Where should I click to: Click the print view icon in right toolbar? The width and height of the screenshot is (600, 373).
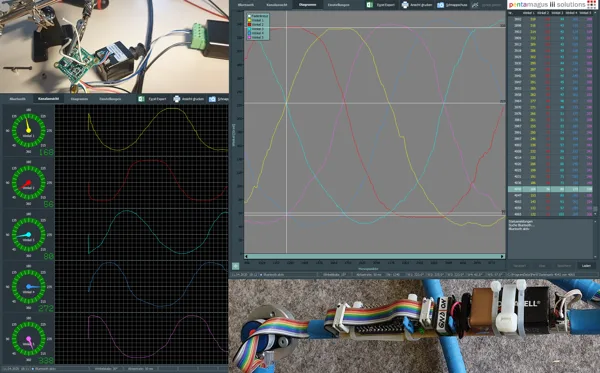[405, 5]
